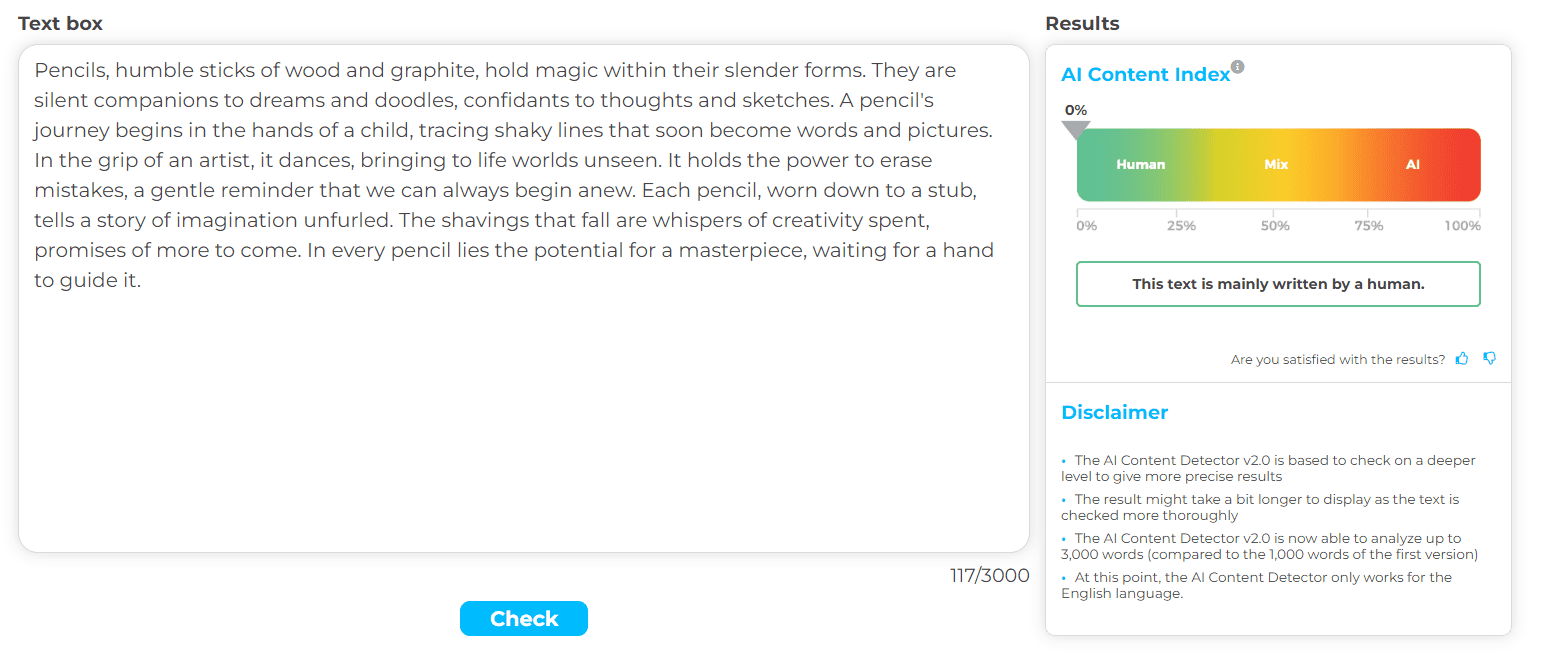1546x661 pixels.
Task: Click the AI section of the gradient bar
Action: pyautogui.click(x=1412, y=165)
